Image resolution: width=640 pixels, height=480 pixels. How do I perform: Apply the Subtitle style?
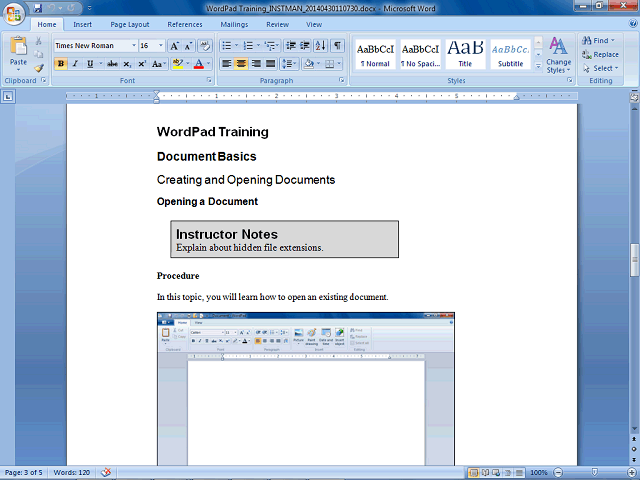click(510, 54)
